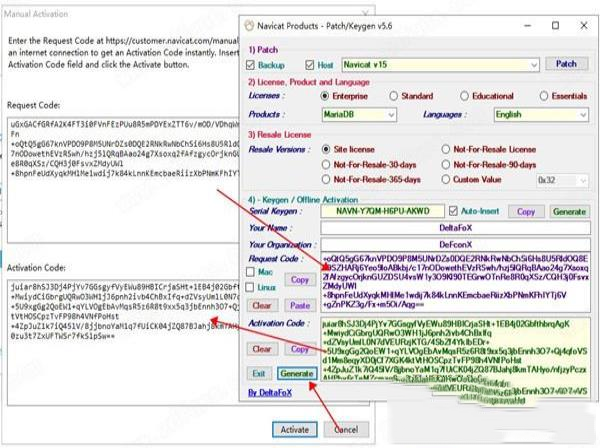Click the Patch button
The image size is (600, 448).
point(566,64)
